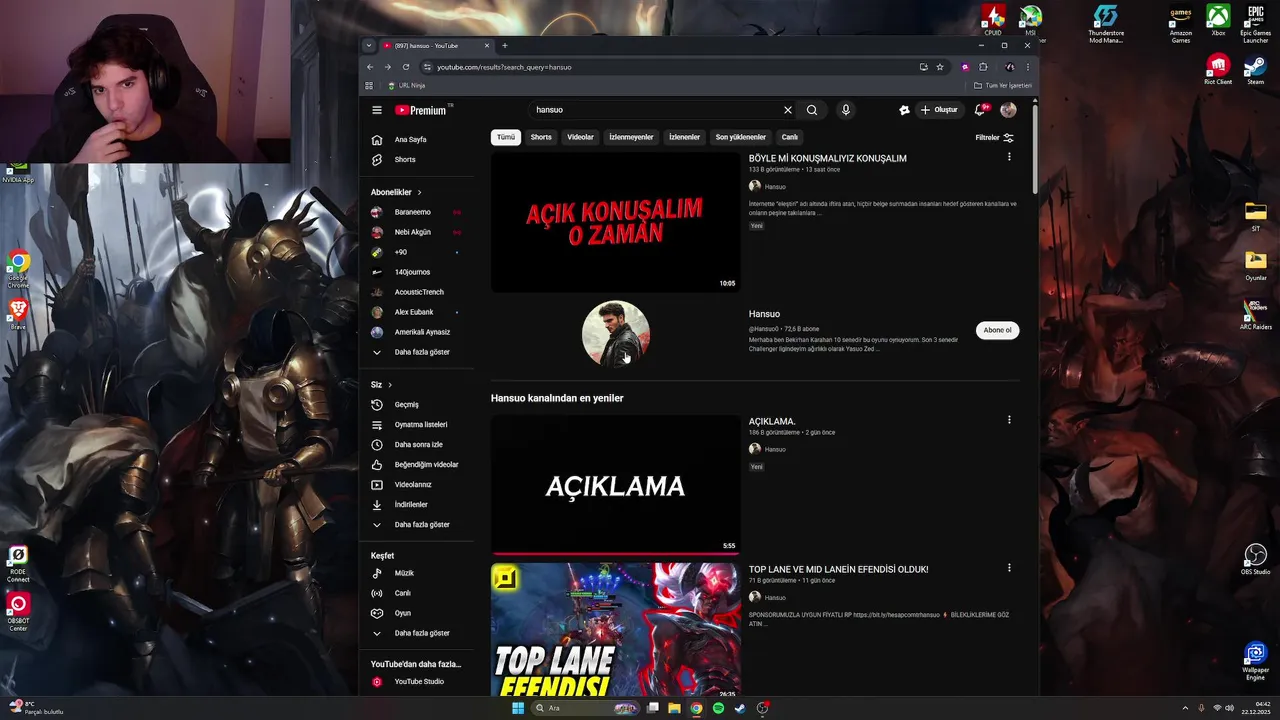Open the Epic Games Launcher desktop icon
Screen dimensions: 1280x720
point(1255,24)
